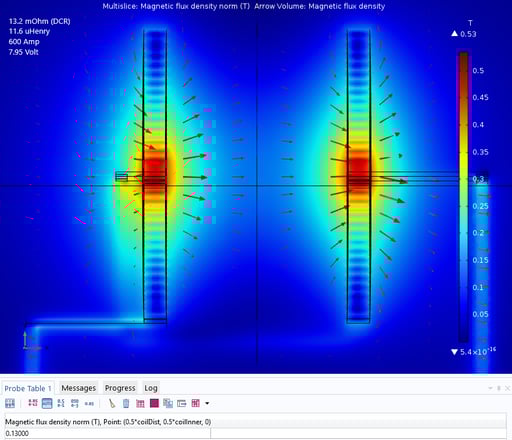The image size is (512, 440).
Task: Copy table and headers to clipboard
Action: 168,403
